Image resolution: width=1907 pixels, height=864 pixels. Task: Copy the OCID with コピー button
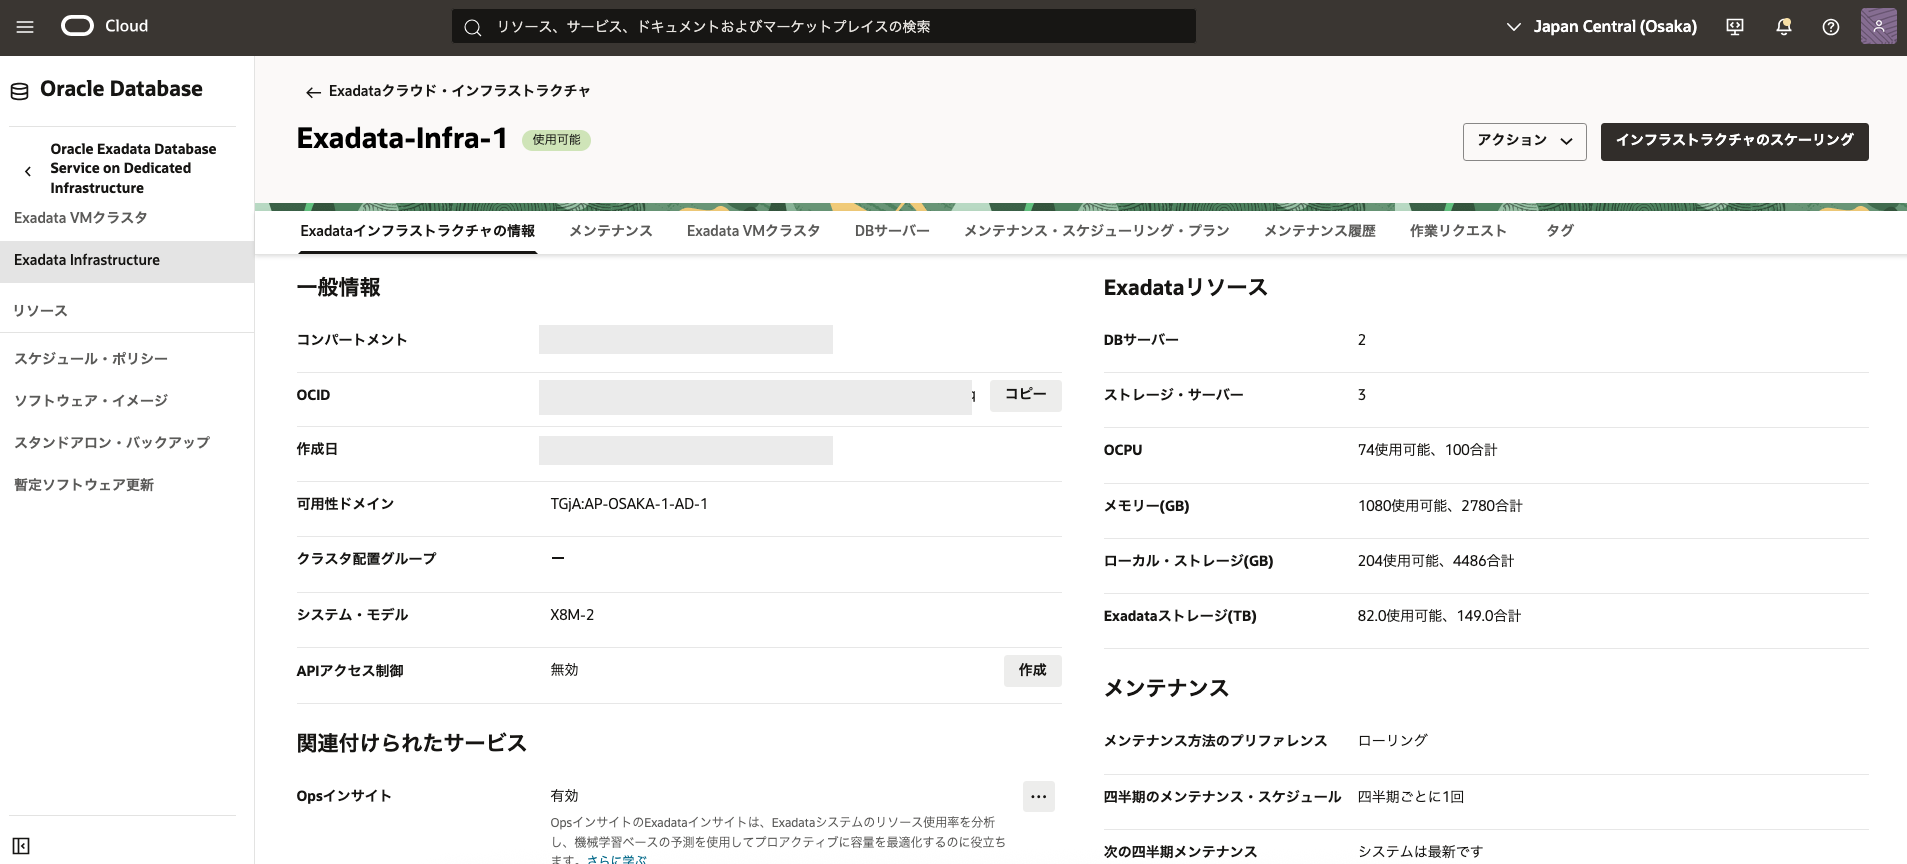pos(1025,395)
